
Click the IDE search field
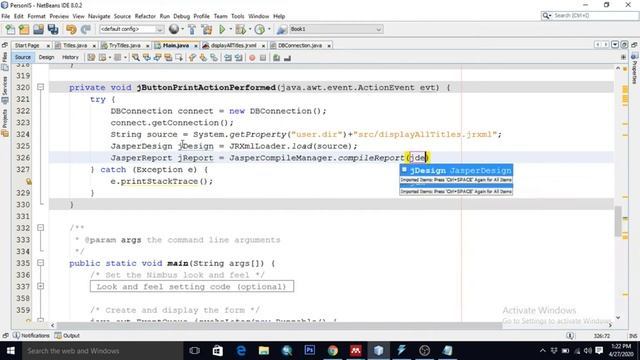click(x=590, y=16)
